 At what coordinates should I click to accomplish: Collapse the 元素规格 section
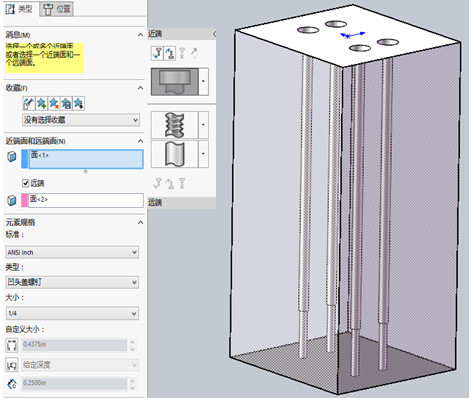(x=140, y=222)
